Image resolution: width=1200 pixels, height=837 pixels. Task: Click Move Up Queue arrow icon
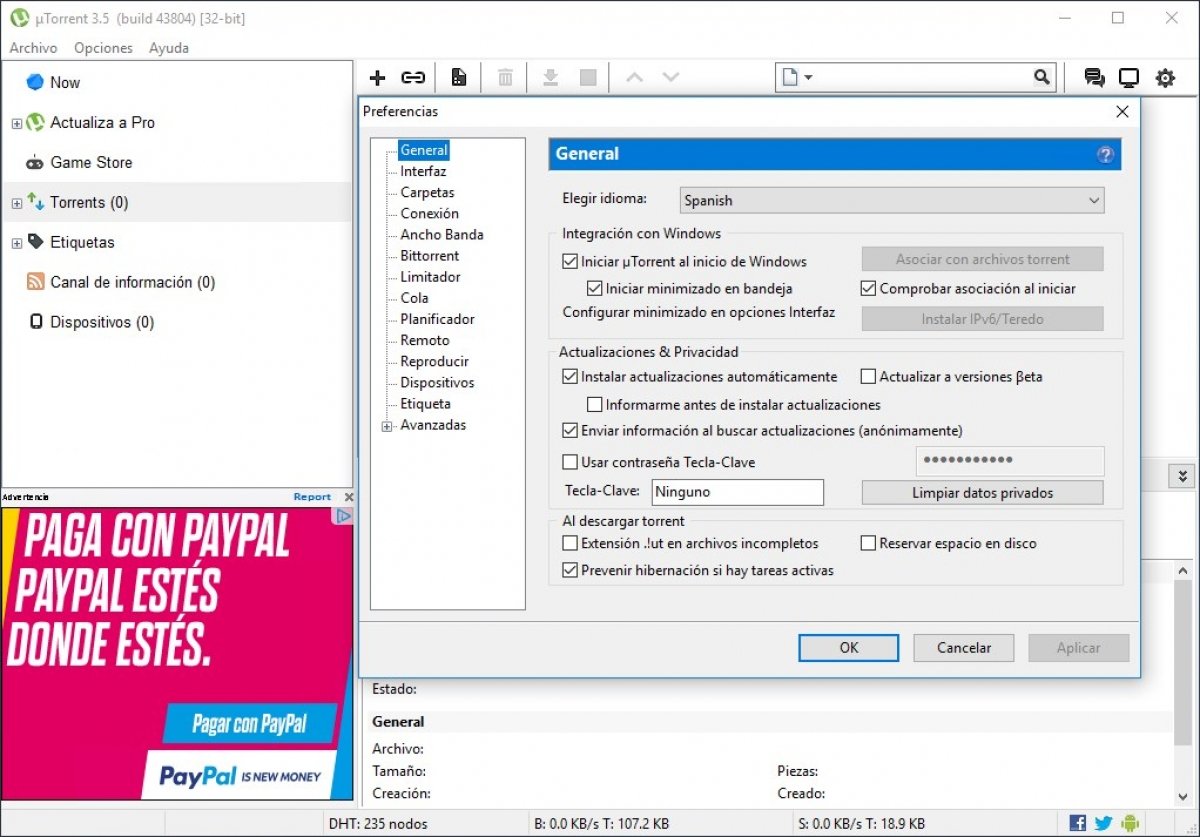(634, 77)
